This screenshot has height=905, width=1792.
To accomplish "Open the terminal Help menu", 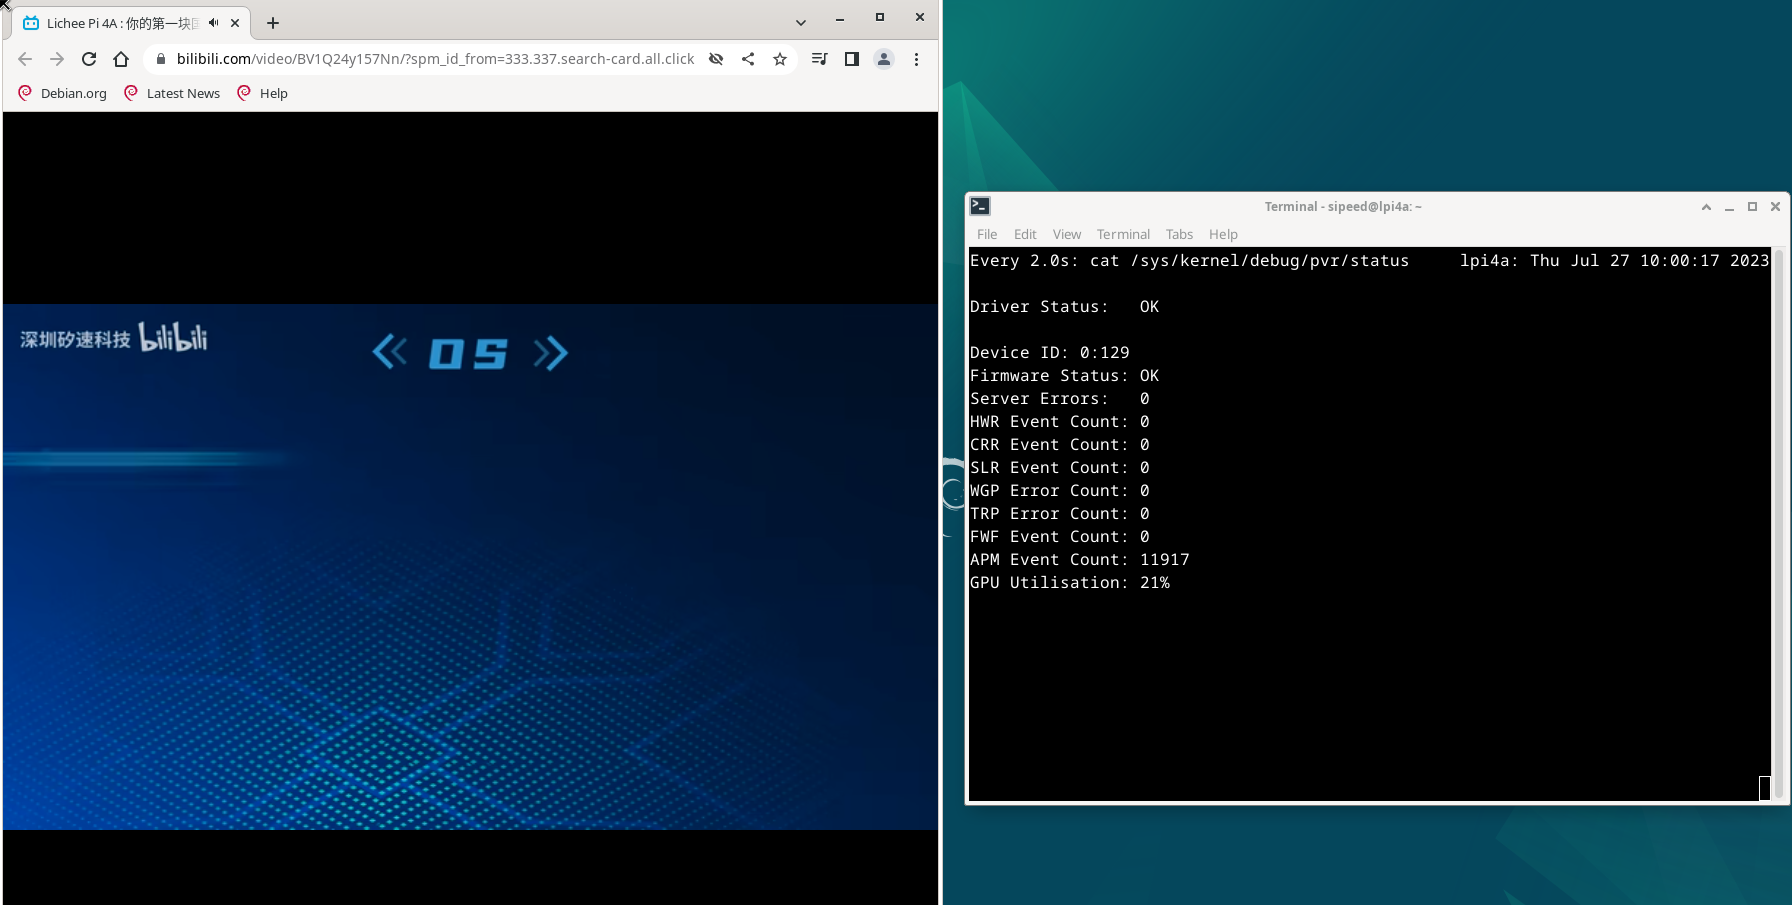I will [x=1223, y=234].
